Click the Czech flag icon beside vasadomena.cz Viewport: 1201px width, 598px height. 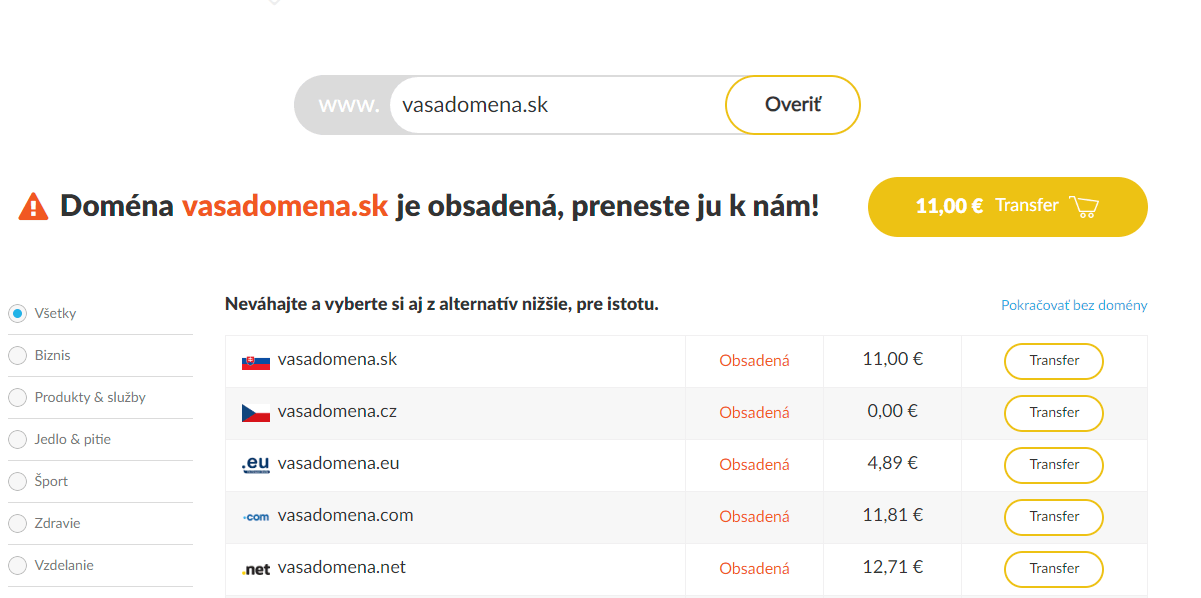[256, 413]
